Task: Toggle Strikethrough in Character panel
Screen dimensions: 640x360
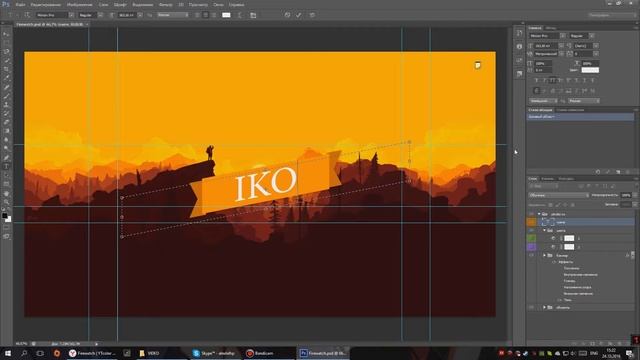Action: tap(592, 80)
